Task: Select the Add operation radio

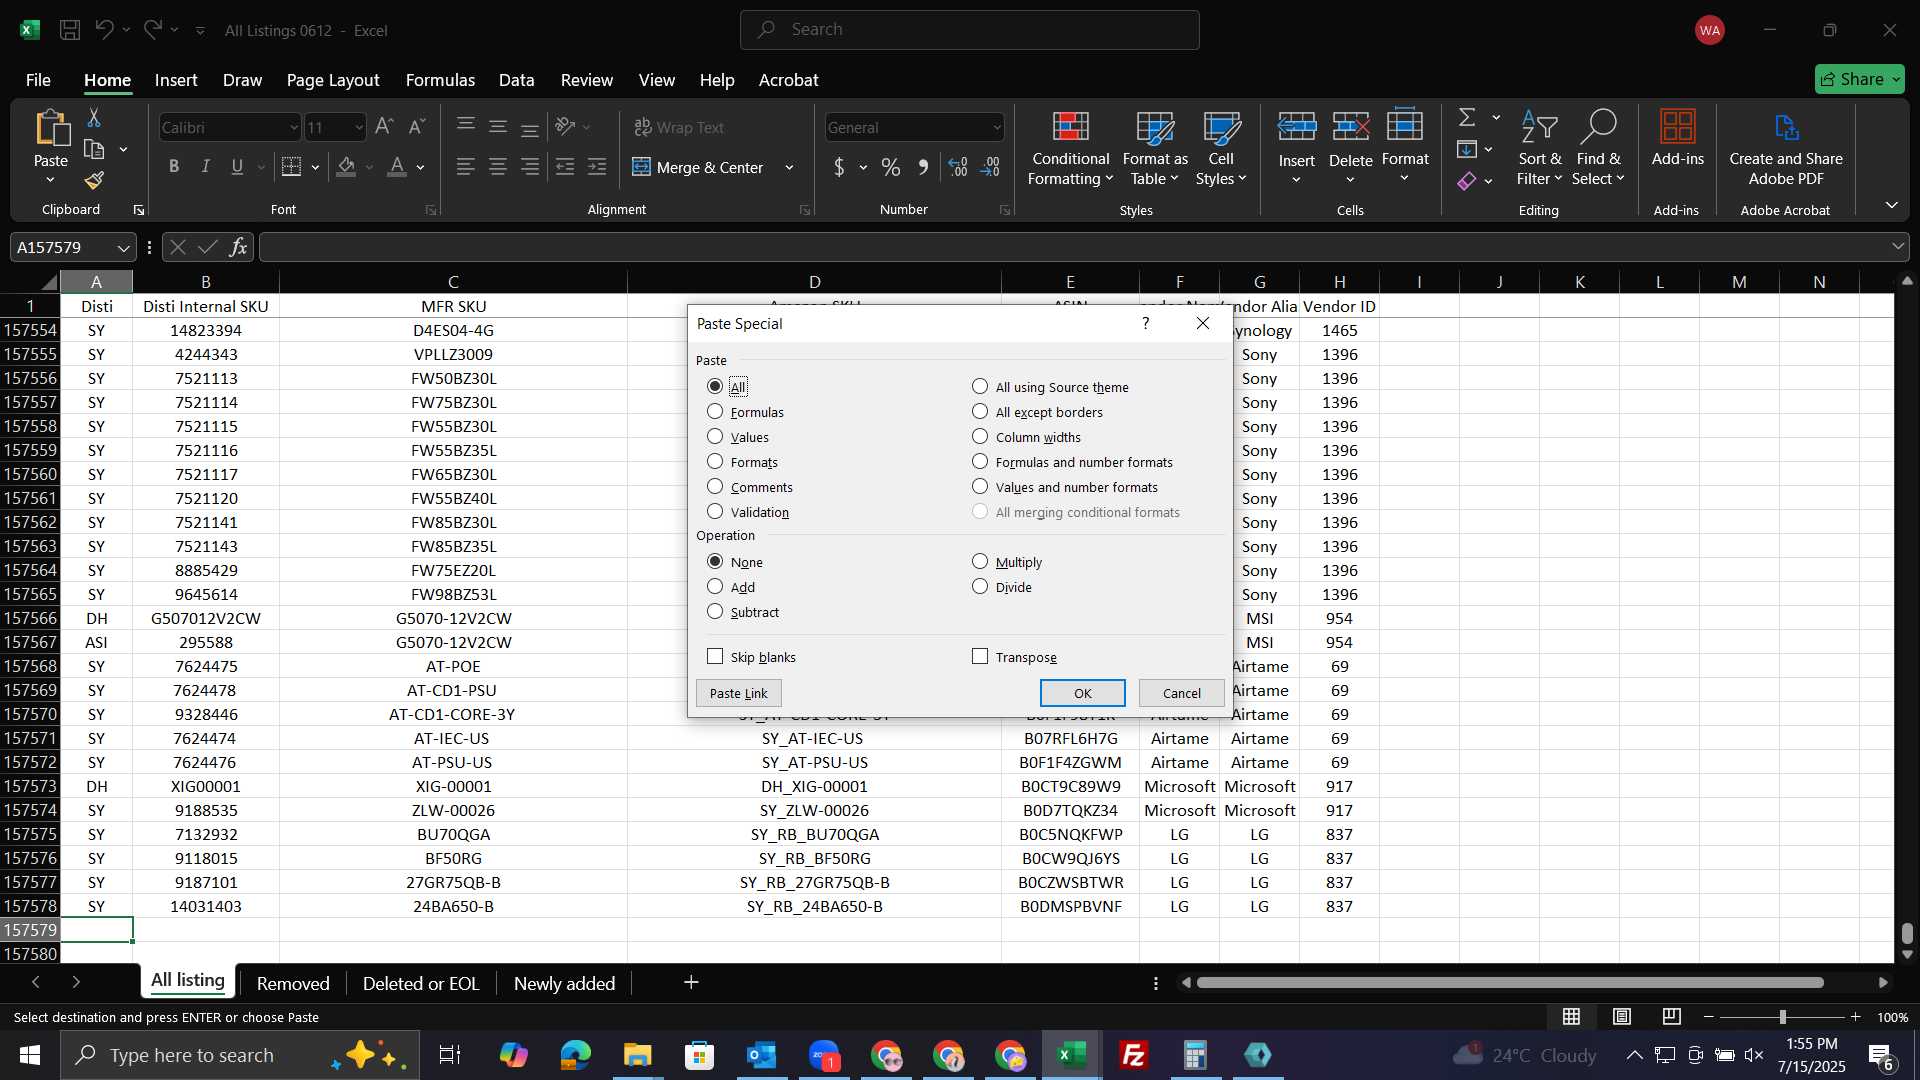Action: (x=731, y=587)
